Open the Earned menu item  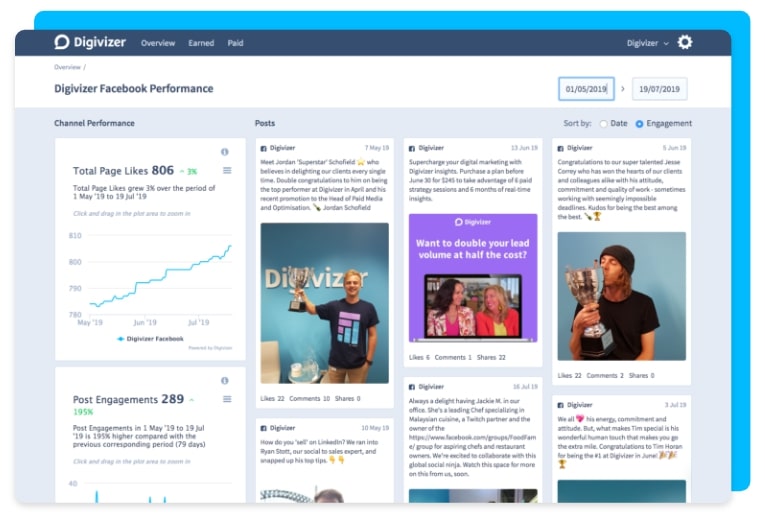click(201, 43)
